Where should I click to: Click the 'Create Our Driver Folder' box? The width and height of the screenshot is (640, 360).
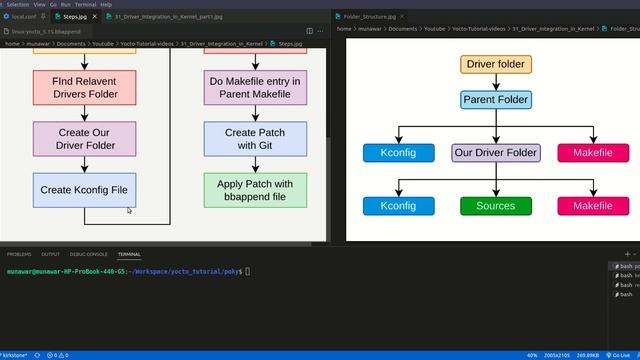click(x=84, y=139)
